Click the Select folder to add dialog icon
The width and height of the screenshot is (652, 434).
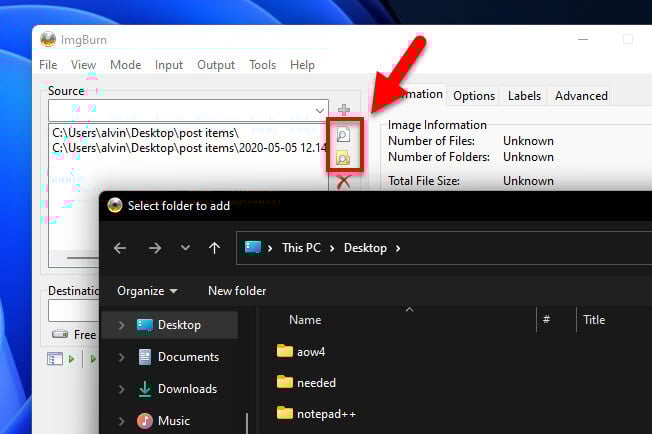115,205
